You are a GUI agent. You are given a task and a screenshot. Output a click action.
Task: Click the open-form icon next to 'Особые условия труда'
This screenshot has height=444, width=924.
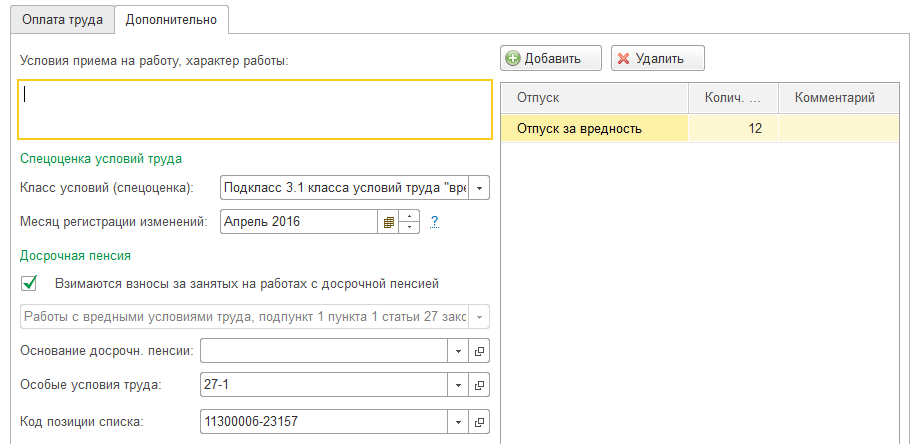point(480,386)
